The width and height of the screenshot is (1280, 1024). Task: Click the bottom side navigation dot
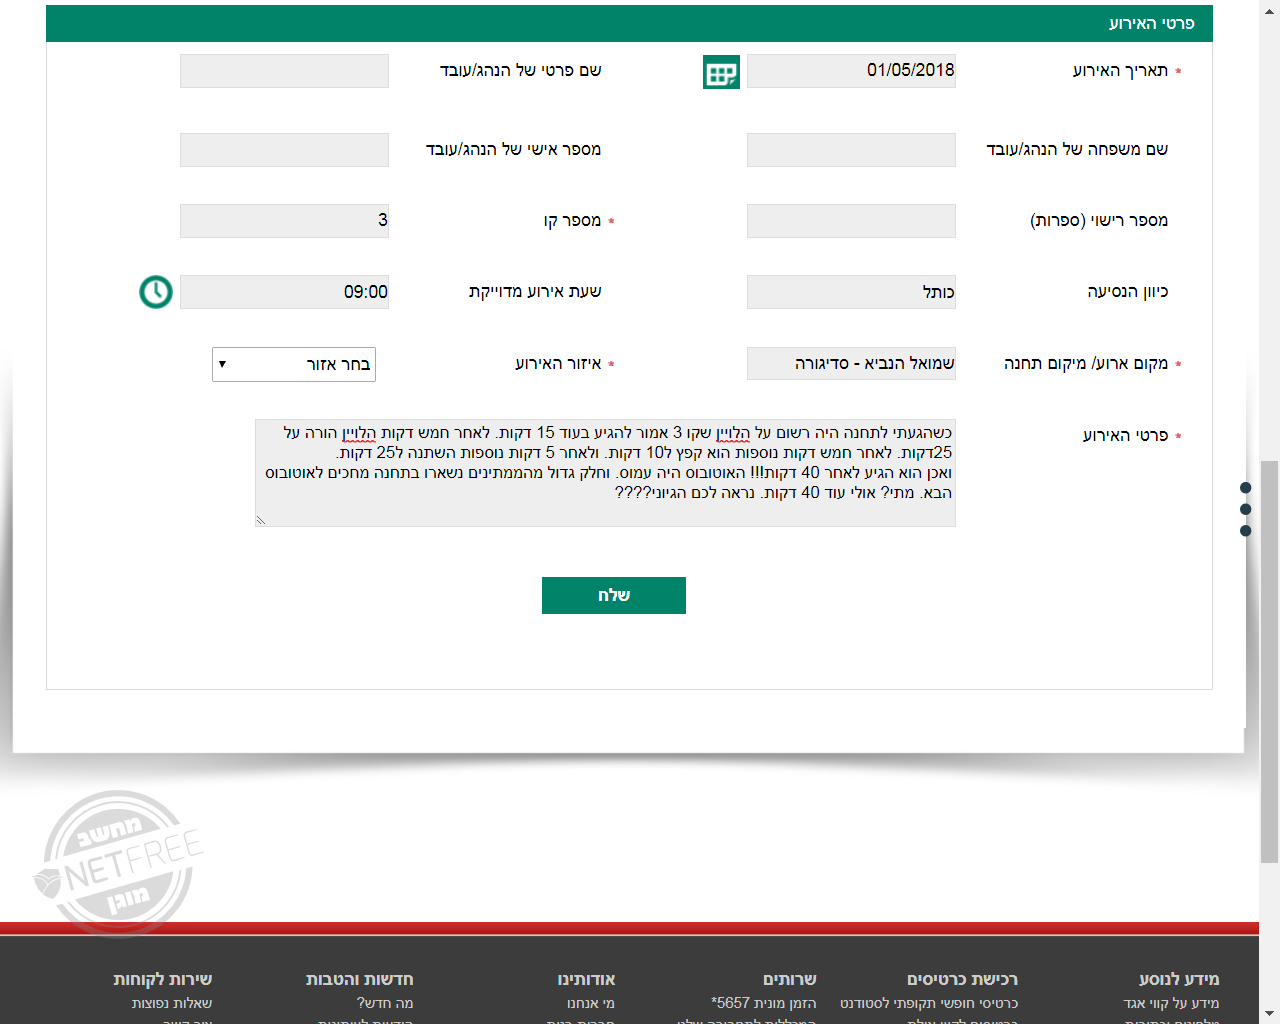tap(1245, 531)
